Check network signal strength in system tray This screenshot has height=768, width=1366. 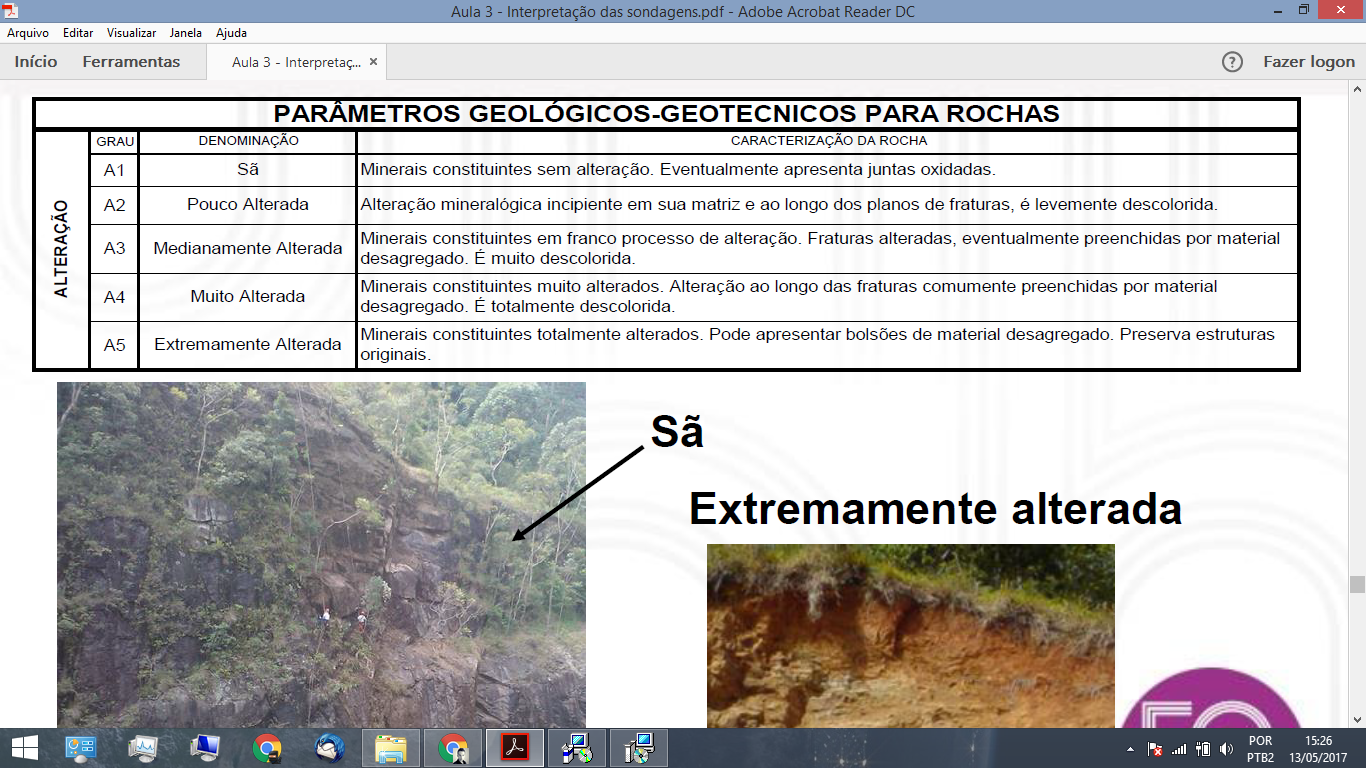tap(1180, 747)
